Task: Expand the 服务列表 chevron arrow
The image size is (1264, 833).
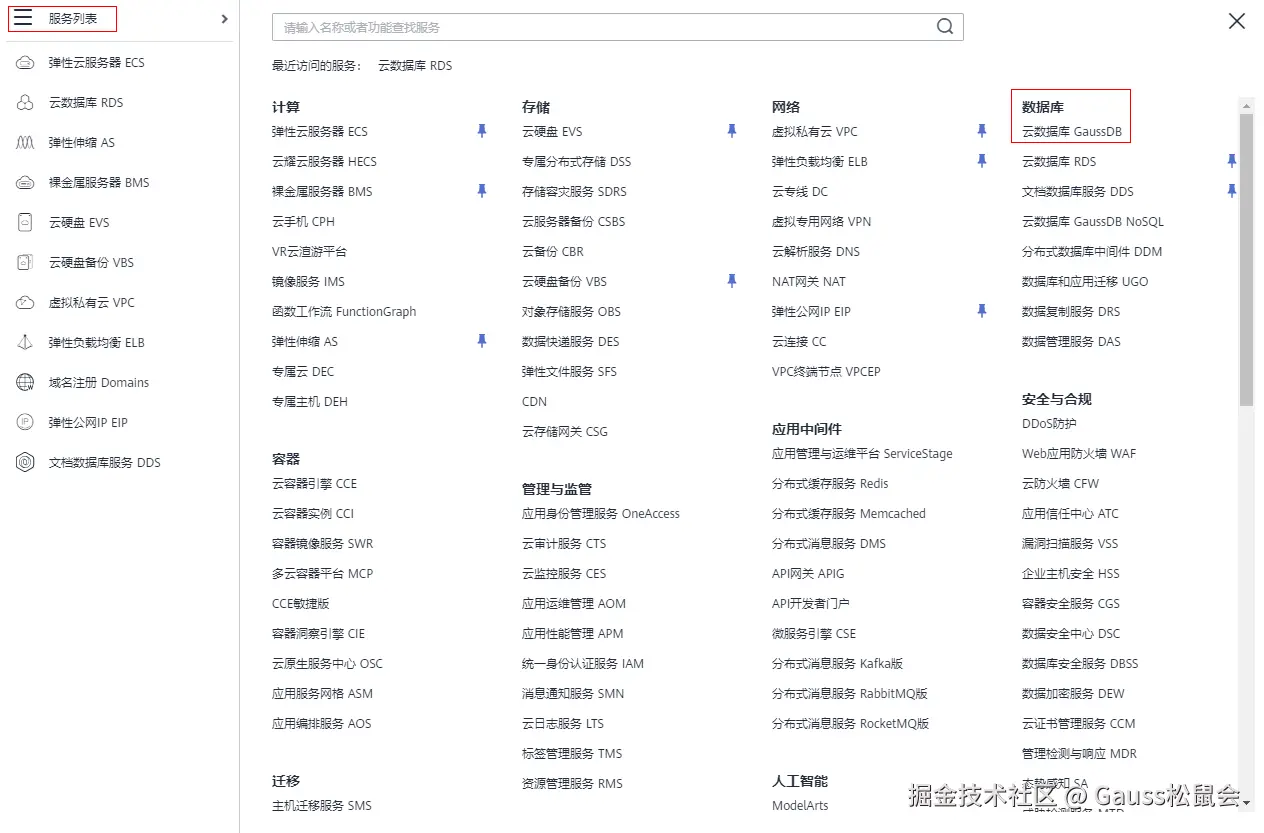Action: click(224, 19)
